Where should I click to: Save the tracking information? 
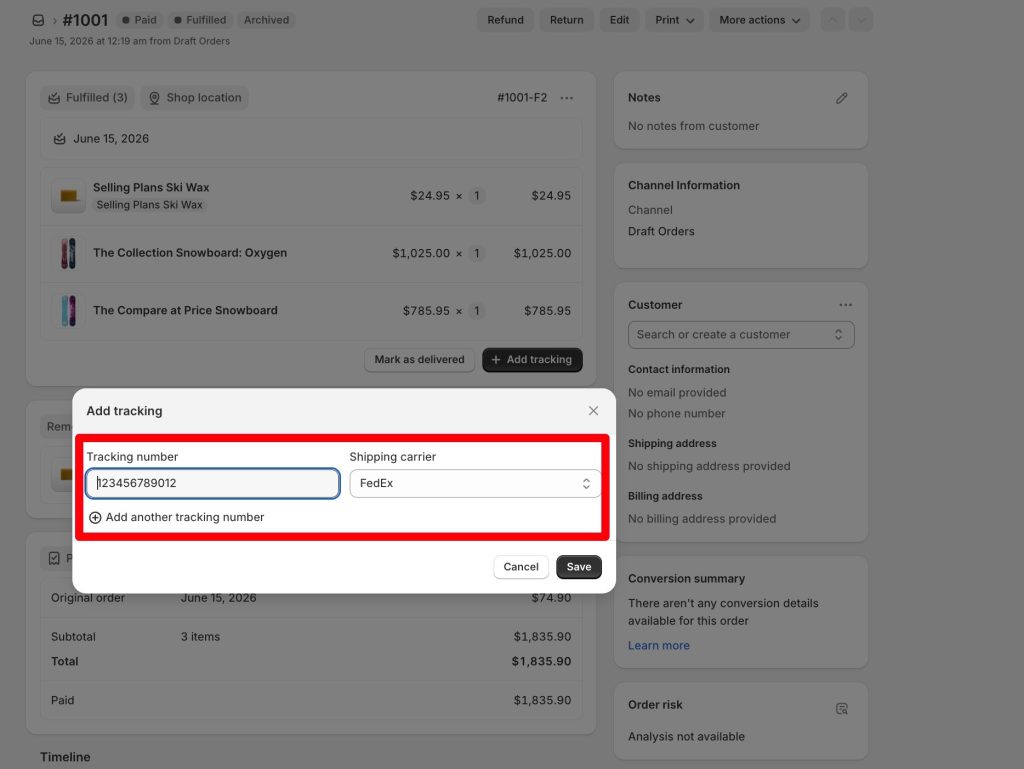pyautogui.click(x=579, y=567)
